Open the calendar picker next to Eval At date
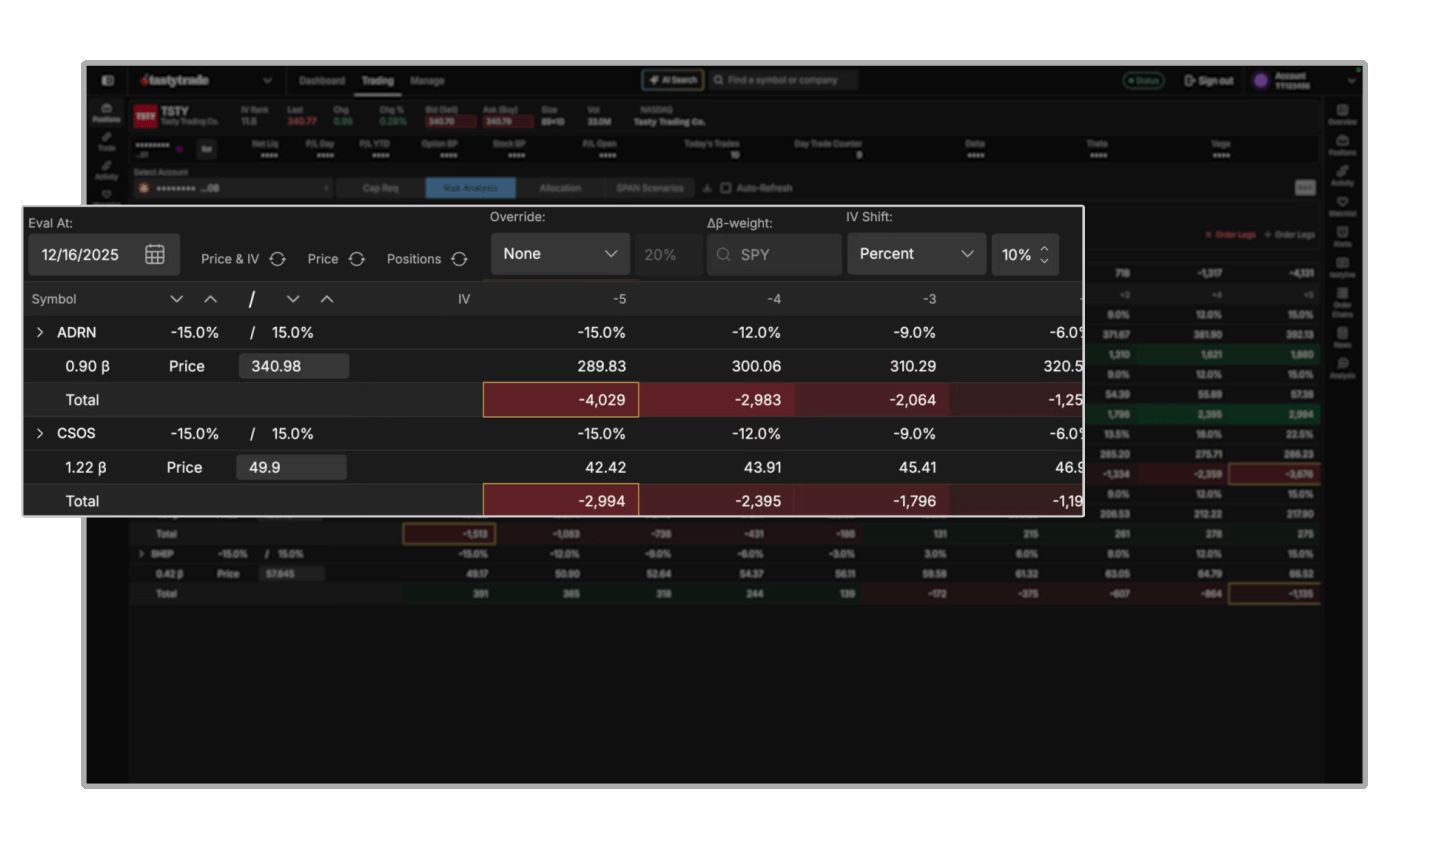The width and height of the screenshot is (1450, 850). coord(154,254)
